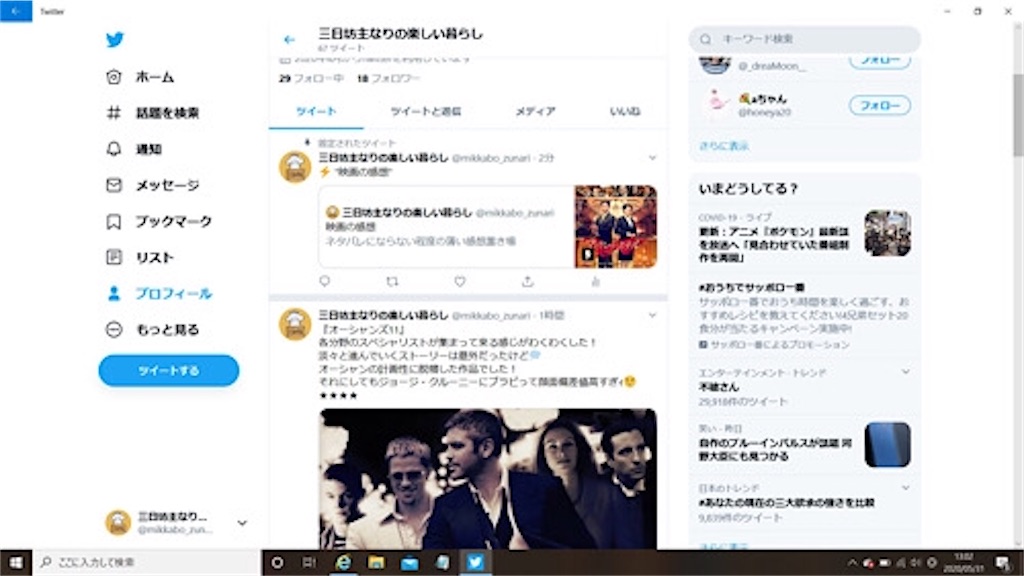Screen dimensions: 1024x576
Task: Open the taskbar Action Center notification icon
Action: click(1003, 562)
